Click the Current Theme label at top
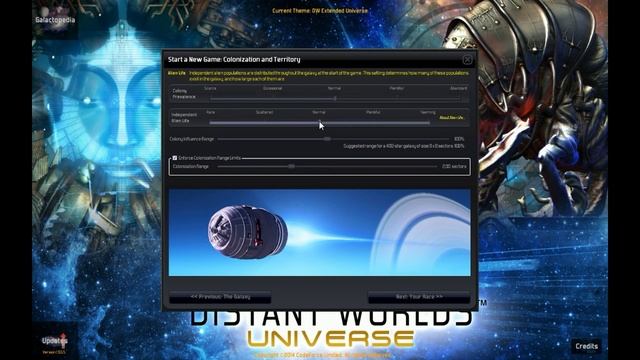Image resolution: width=640 pixels, height=360 pixels. (320, 11)
